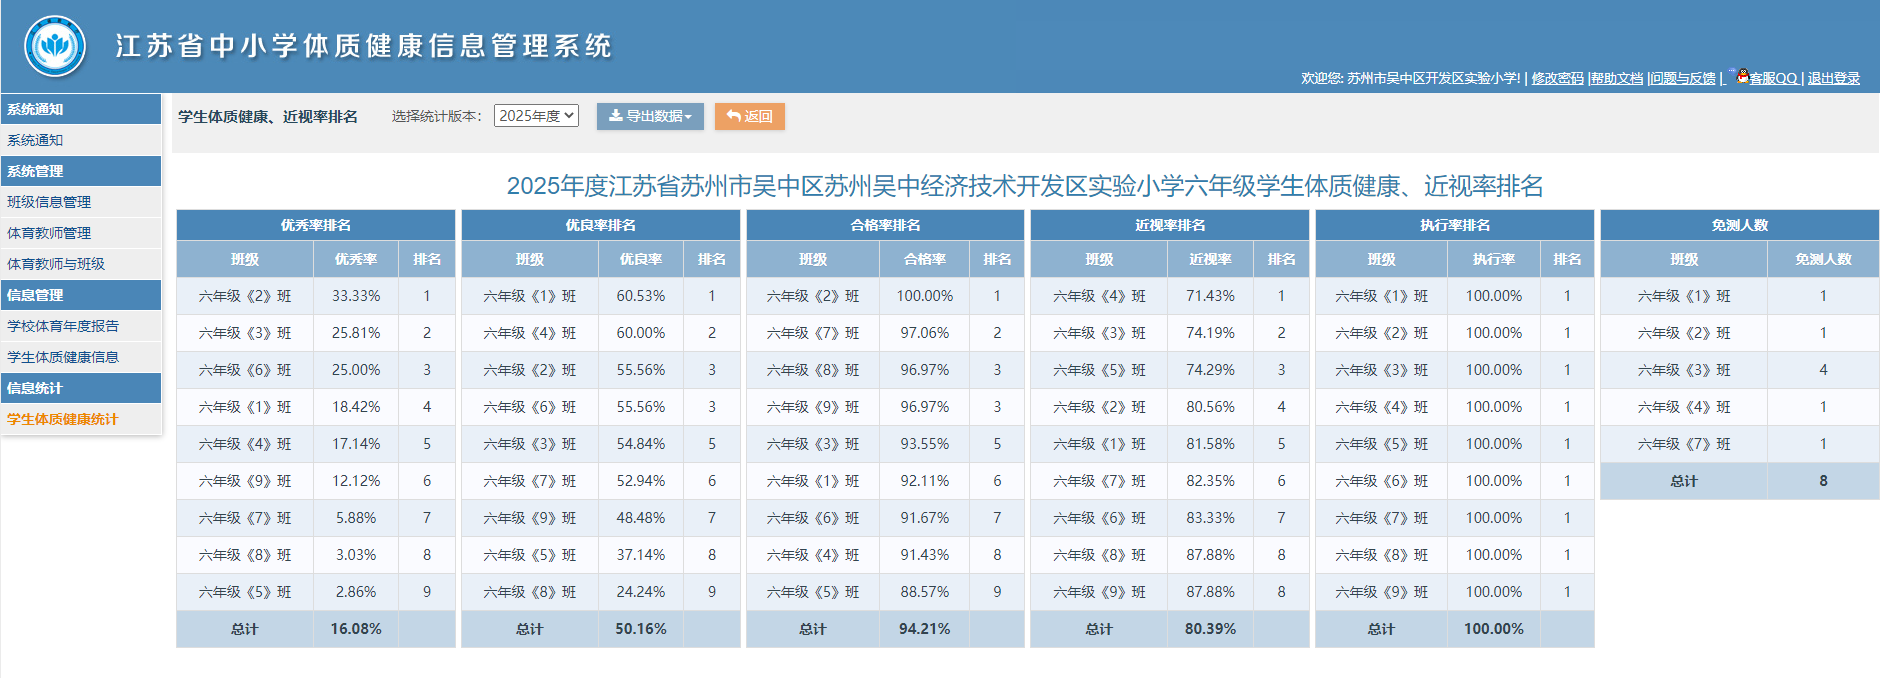The width and height of the screenshot is (1880, 678).
Task: Click highlighted 学生体质健康统计 menu item
Action: 62,419
